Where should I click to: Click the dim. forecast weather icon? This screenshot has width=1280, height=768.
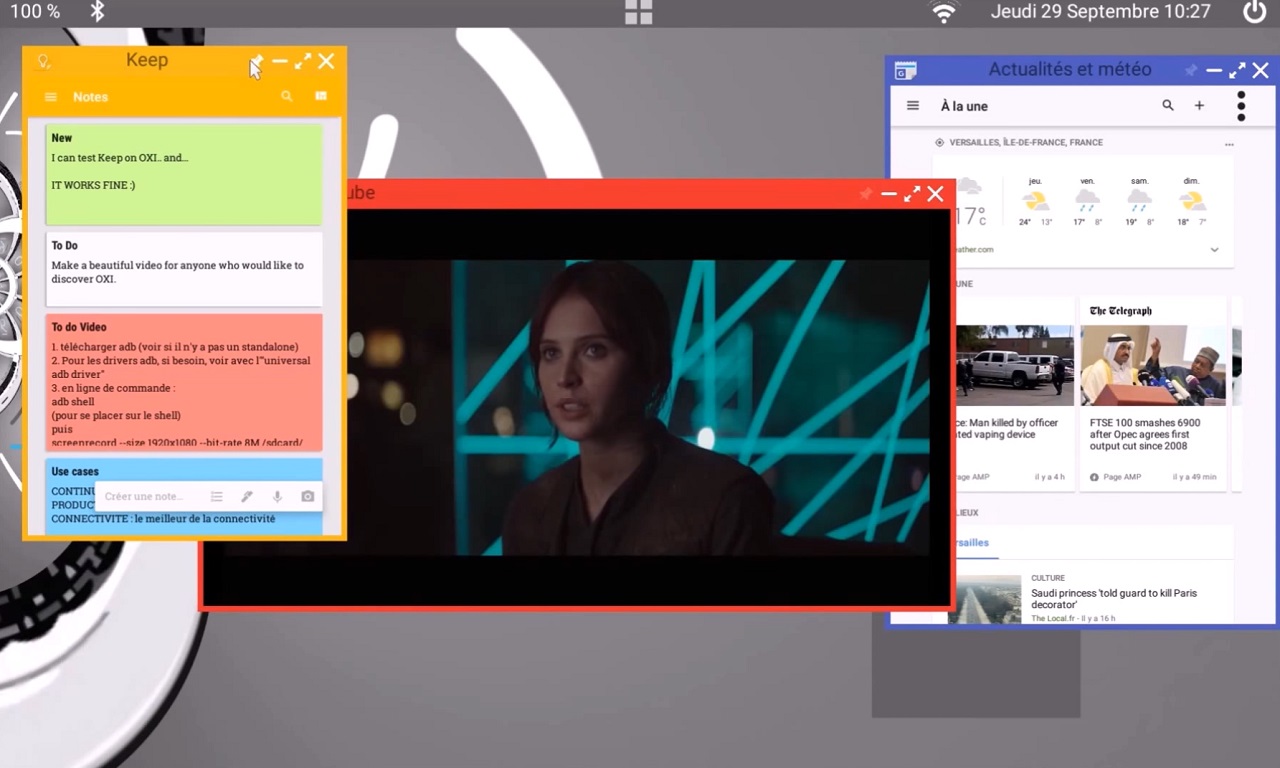click(1191, 200)
